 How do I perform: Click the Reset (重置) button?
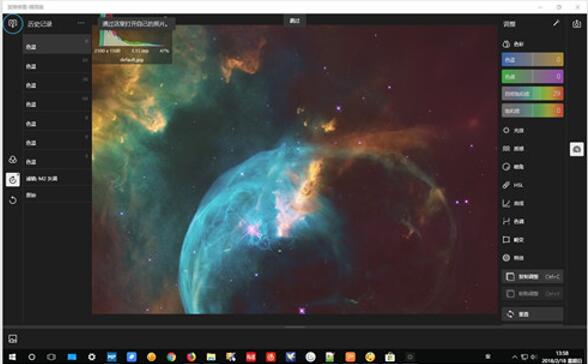(532, 314)
